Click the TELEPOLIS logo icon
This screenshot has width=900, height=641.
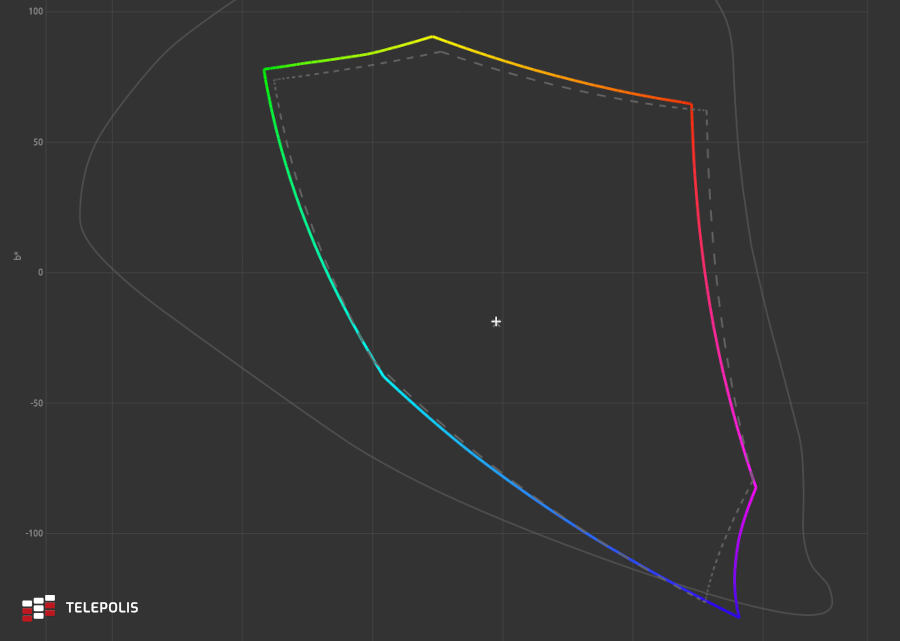(38, 607)
